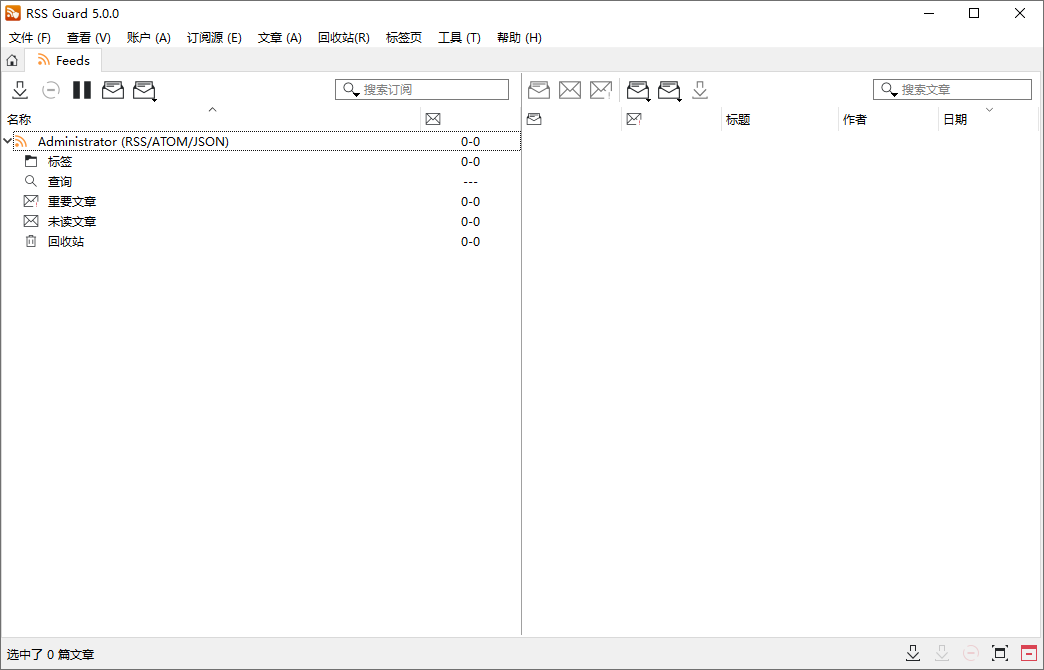This screenshot has height=670, width=1044.
Task: Fetch articles via status bar download icon
Action: click(x=913, y=653)
